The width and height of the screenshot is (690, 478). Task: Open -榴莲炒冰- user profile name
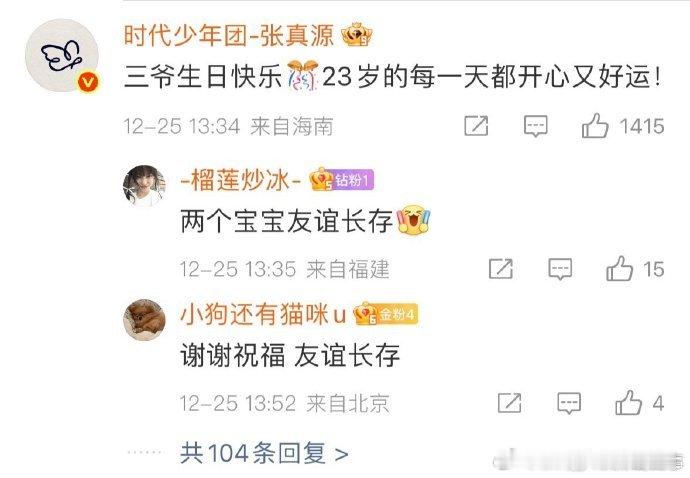pos(241,180)
